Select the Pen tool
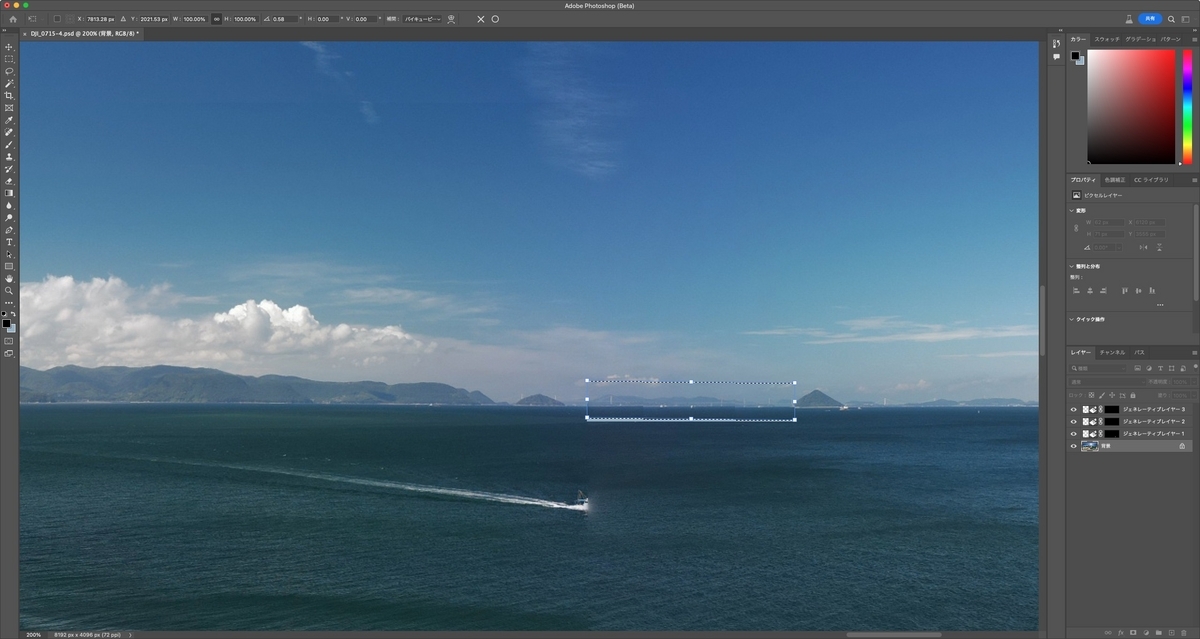1200x639 pixels. (9, 230)
